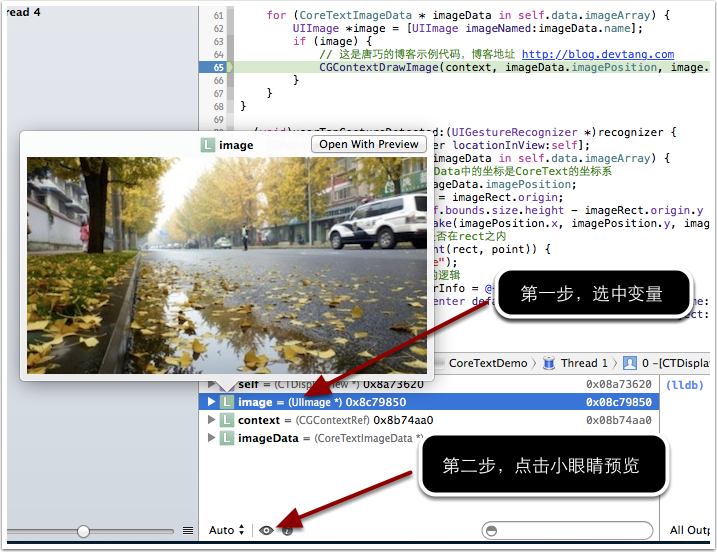Click the breakpoint marker on line 65
The image size is (717, 552).
(217, 67)
